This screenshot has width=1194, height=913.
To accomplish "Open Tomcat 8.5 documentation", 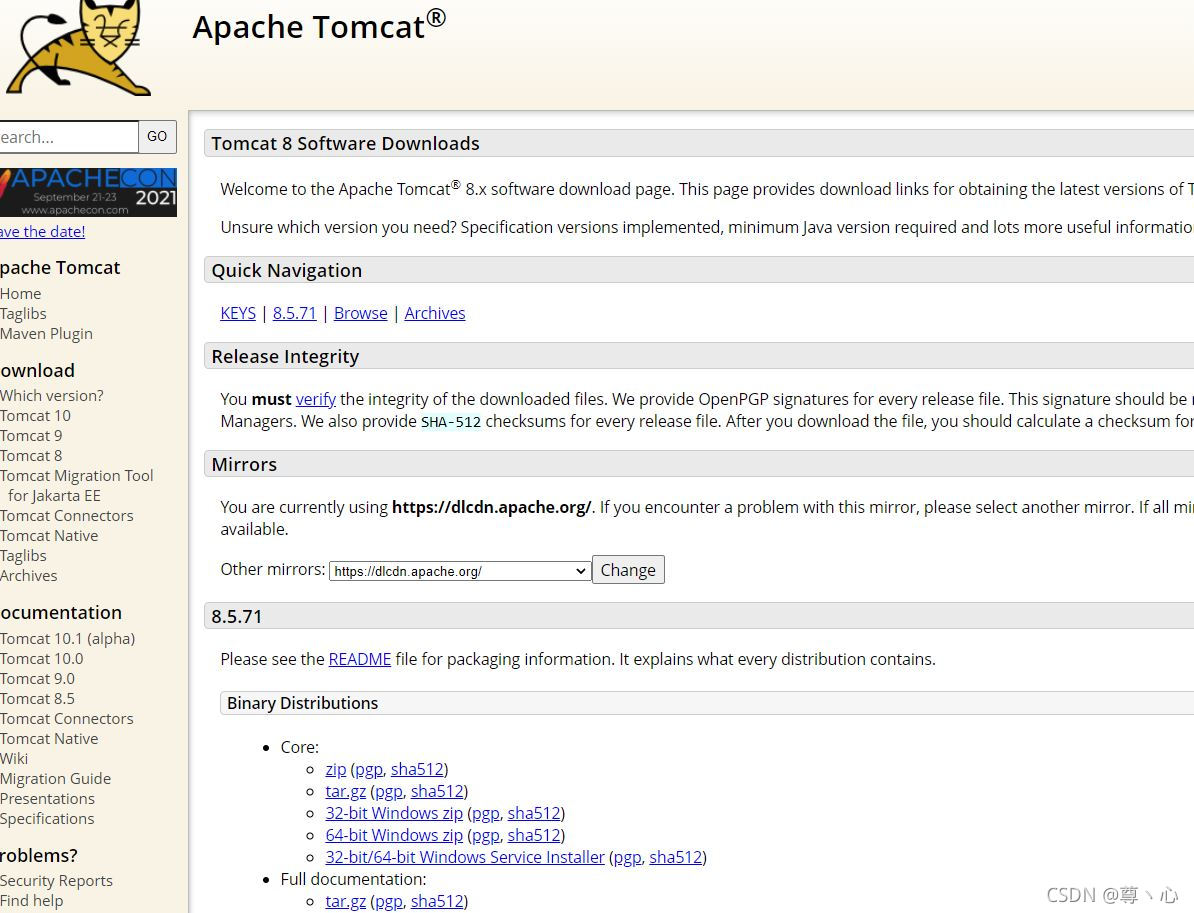I will pos(37,698).
